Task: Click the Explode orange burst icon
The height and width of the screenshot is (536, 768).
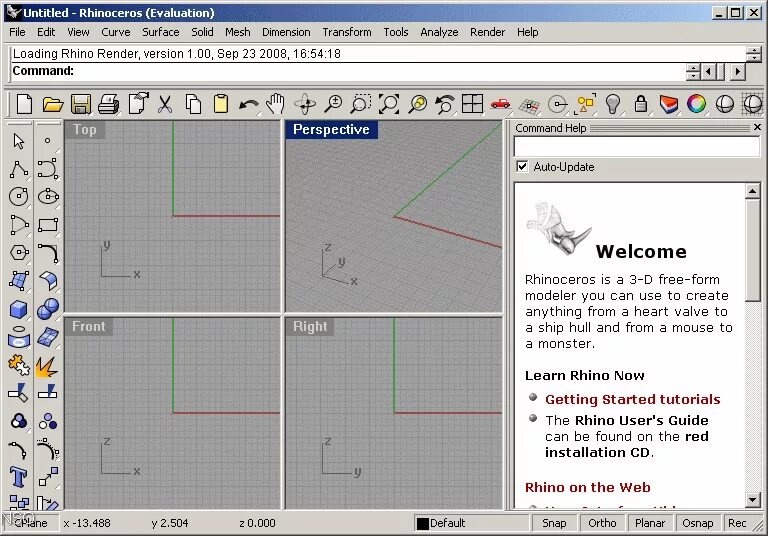Action: (47, 366)
